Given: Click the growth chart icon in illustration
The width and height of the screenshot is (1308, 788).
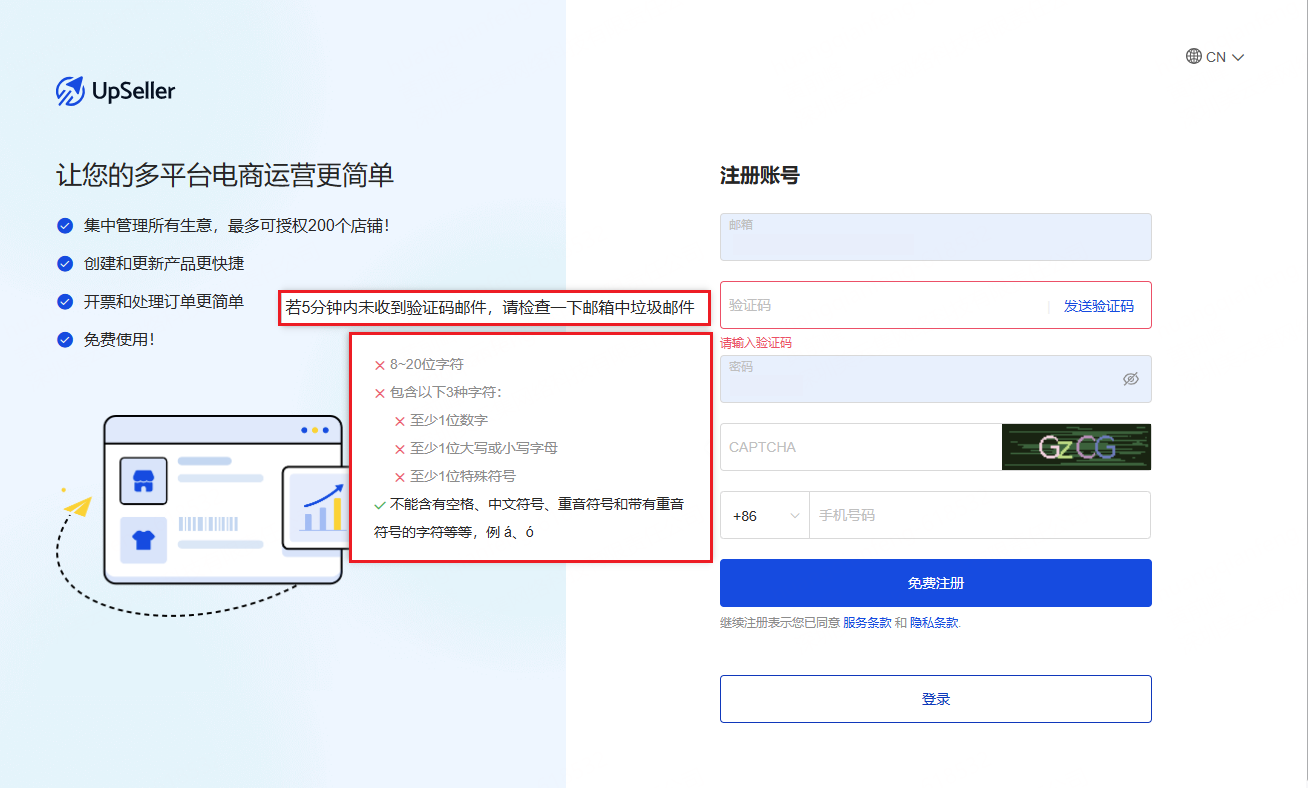Looking at the screenshot, I should tap(320, 507).
